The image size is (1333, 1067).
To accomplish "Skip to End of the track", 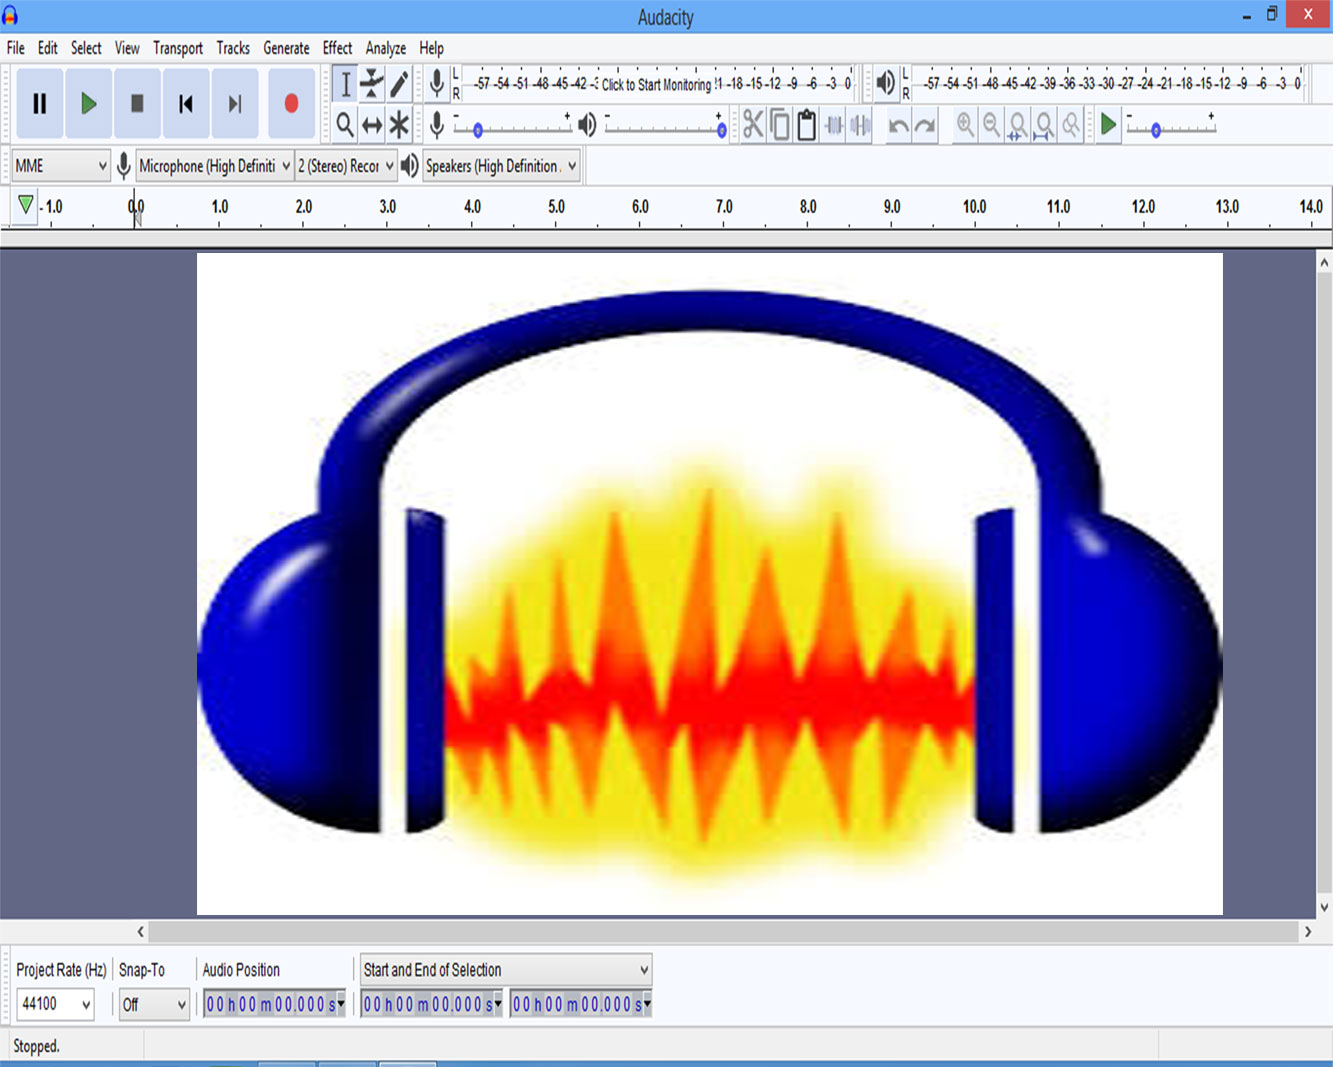I will pos(235,103).
